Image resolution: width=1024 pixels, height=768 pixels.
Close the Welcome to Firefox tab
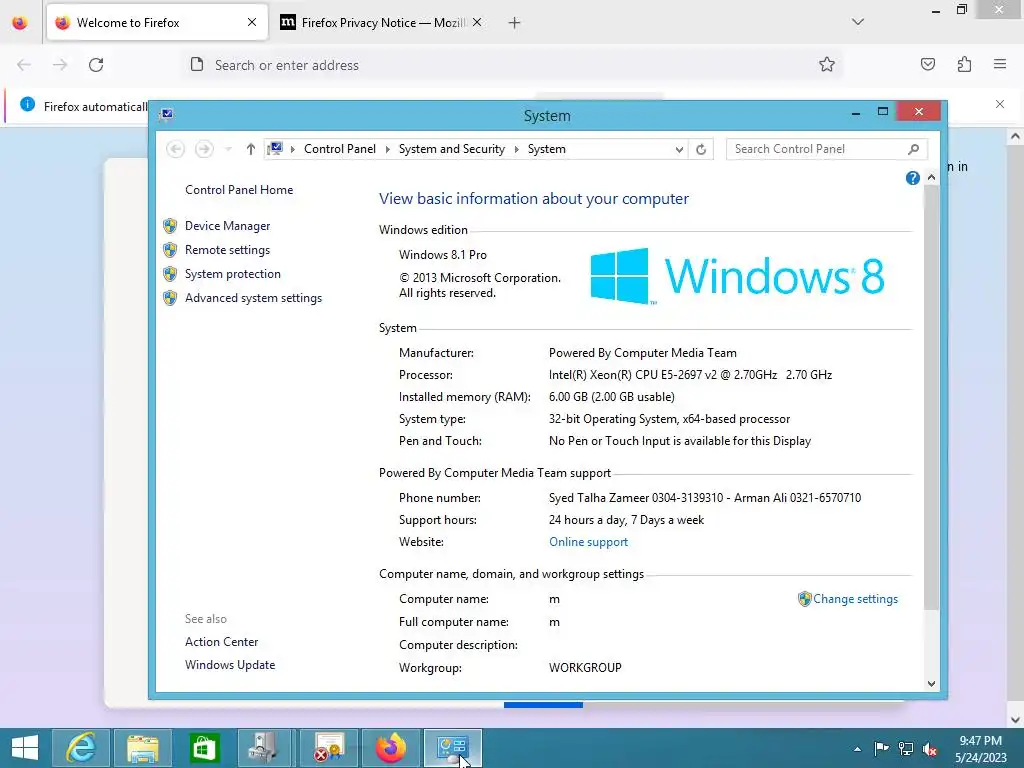(252, 23)
